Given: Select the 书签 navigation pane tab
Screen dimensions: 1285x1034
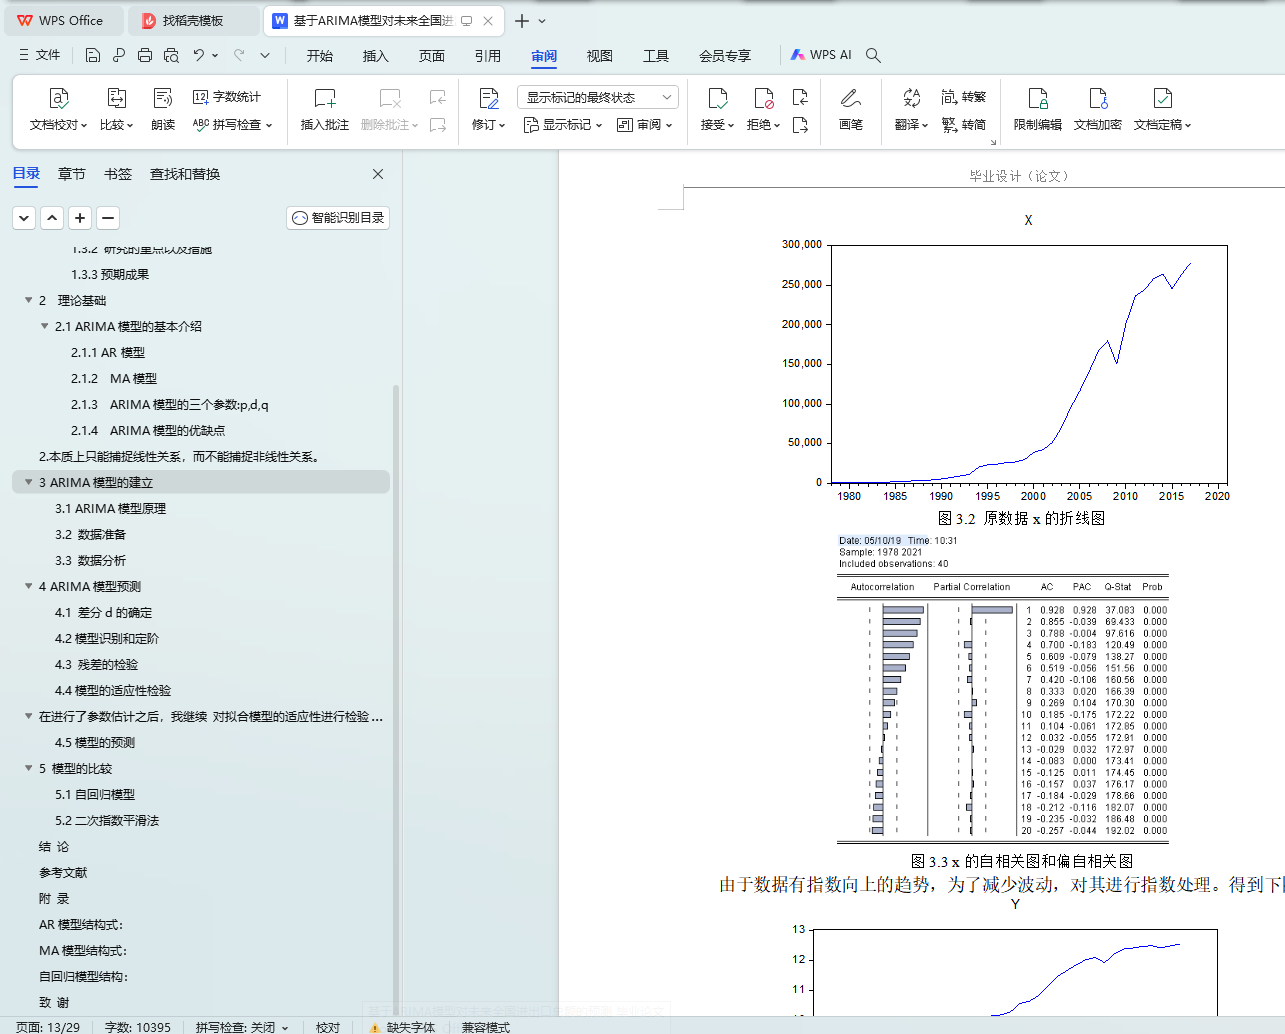Looking at the screenshot, I should point(118,174).
